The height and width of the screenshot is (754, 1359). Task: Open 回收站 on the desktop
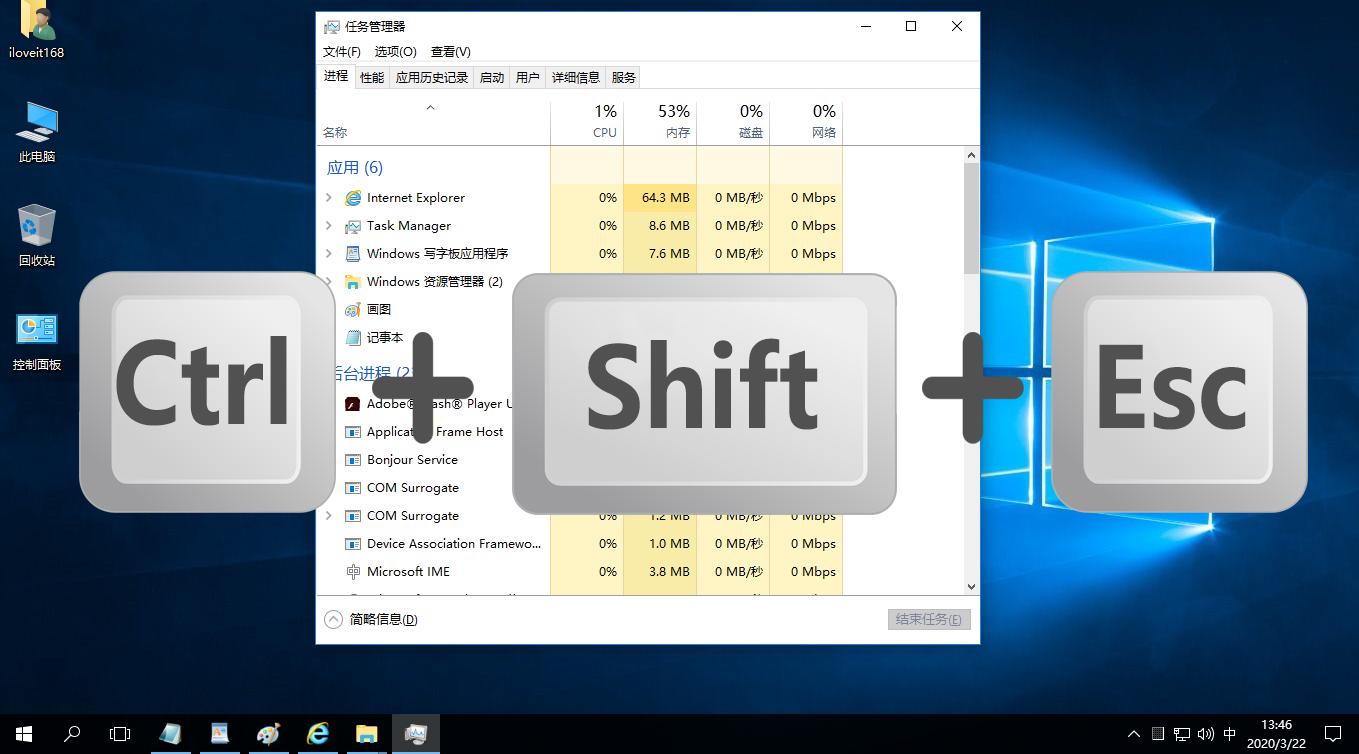(x=36, y=224)
